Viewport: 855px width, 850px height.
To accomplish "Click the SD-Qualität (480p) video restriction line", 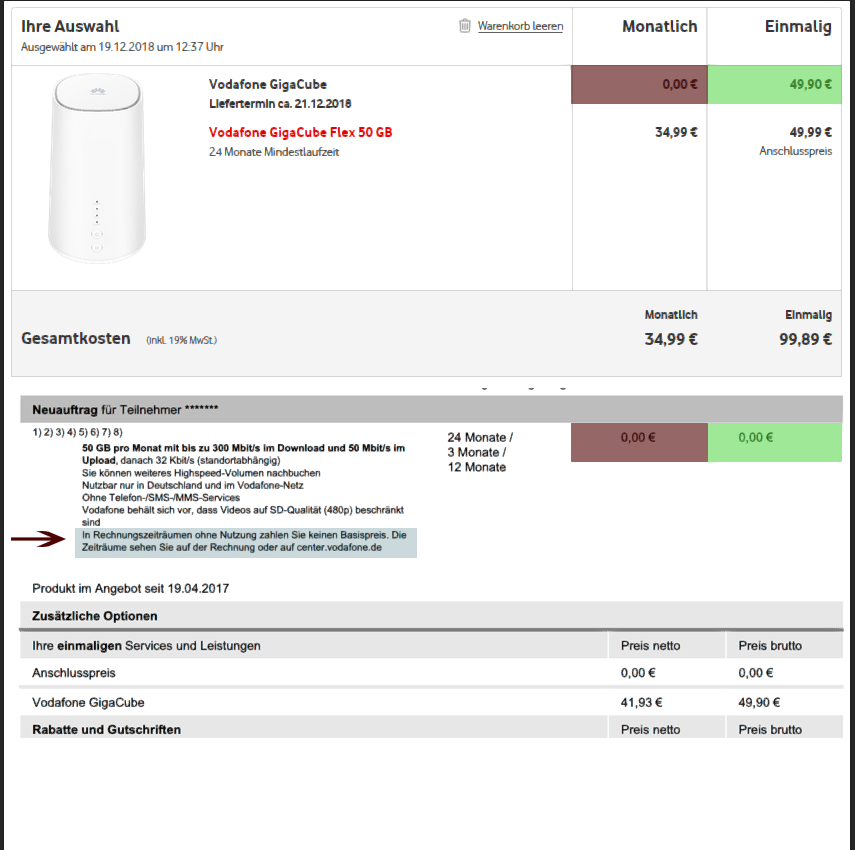I will [243, 516].
